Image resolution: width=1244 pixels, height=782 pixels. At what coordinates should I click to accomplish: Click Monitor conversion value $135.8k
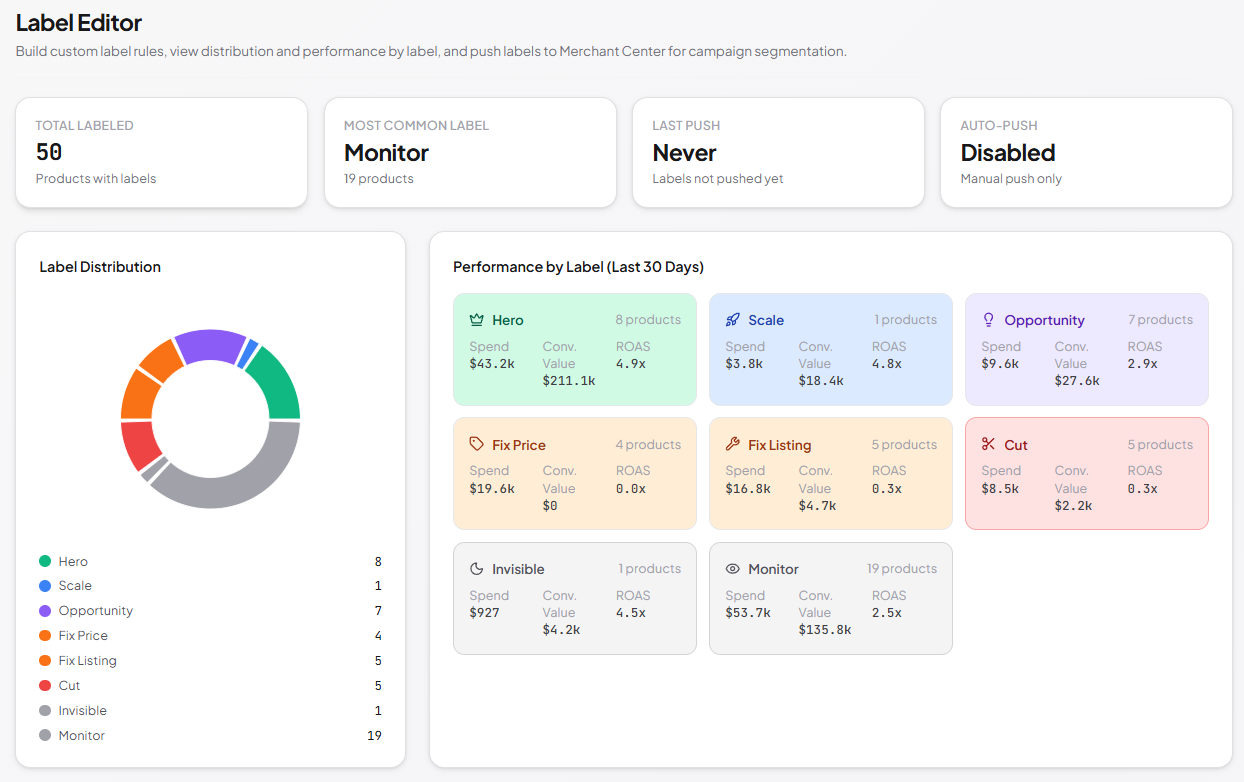coord(825,630)
